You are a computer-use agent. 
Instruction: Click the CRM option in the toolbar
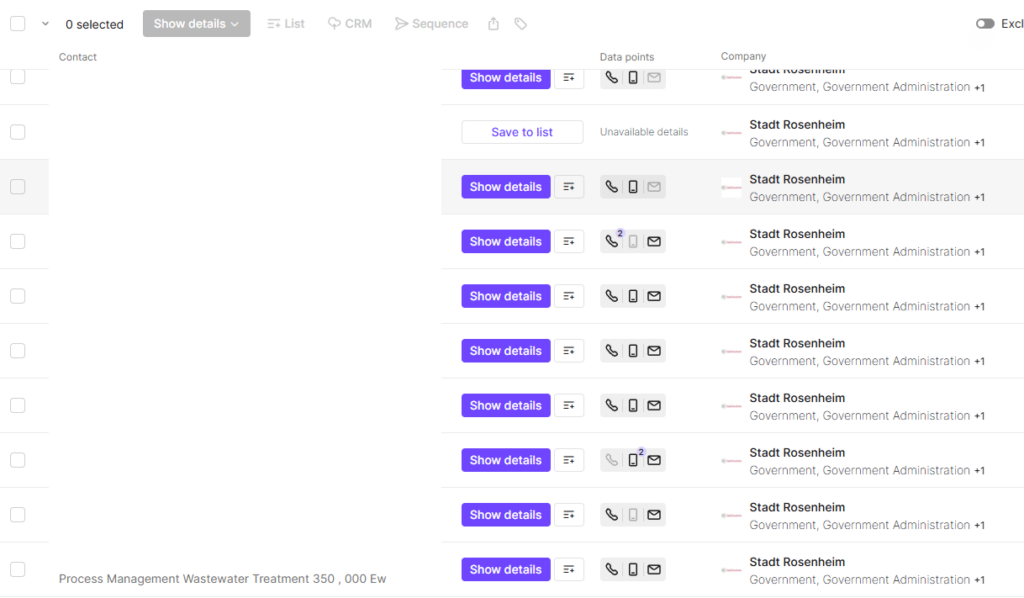350,24
